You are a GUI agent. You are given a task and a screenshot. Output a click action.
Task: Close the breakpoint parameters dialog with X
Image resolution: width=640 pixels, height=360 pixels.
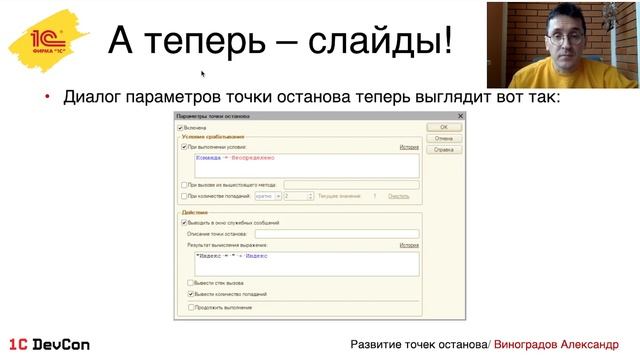pos(460,116)
